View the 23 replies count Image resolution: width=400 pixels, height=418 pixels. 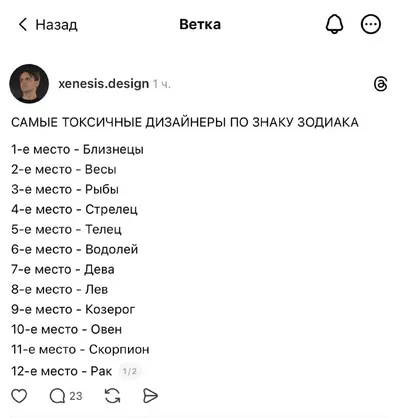click(76, 396)
